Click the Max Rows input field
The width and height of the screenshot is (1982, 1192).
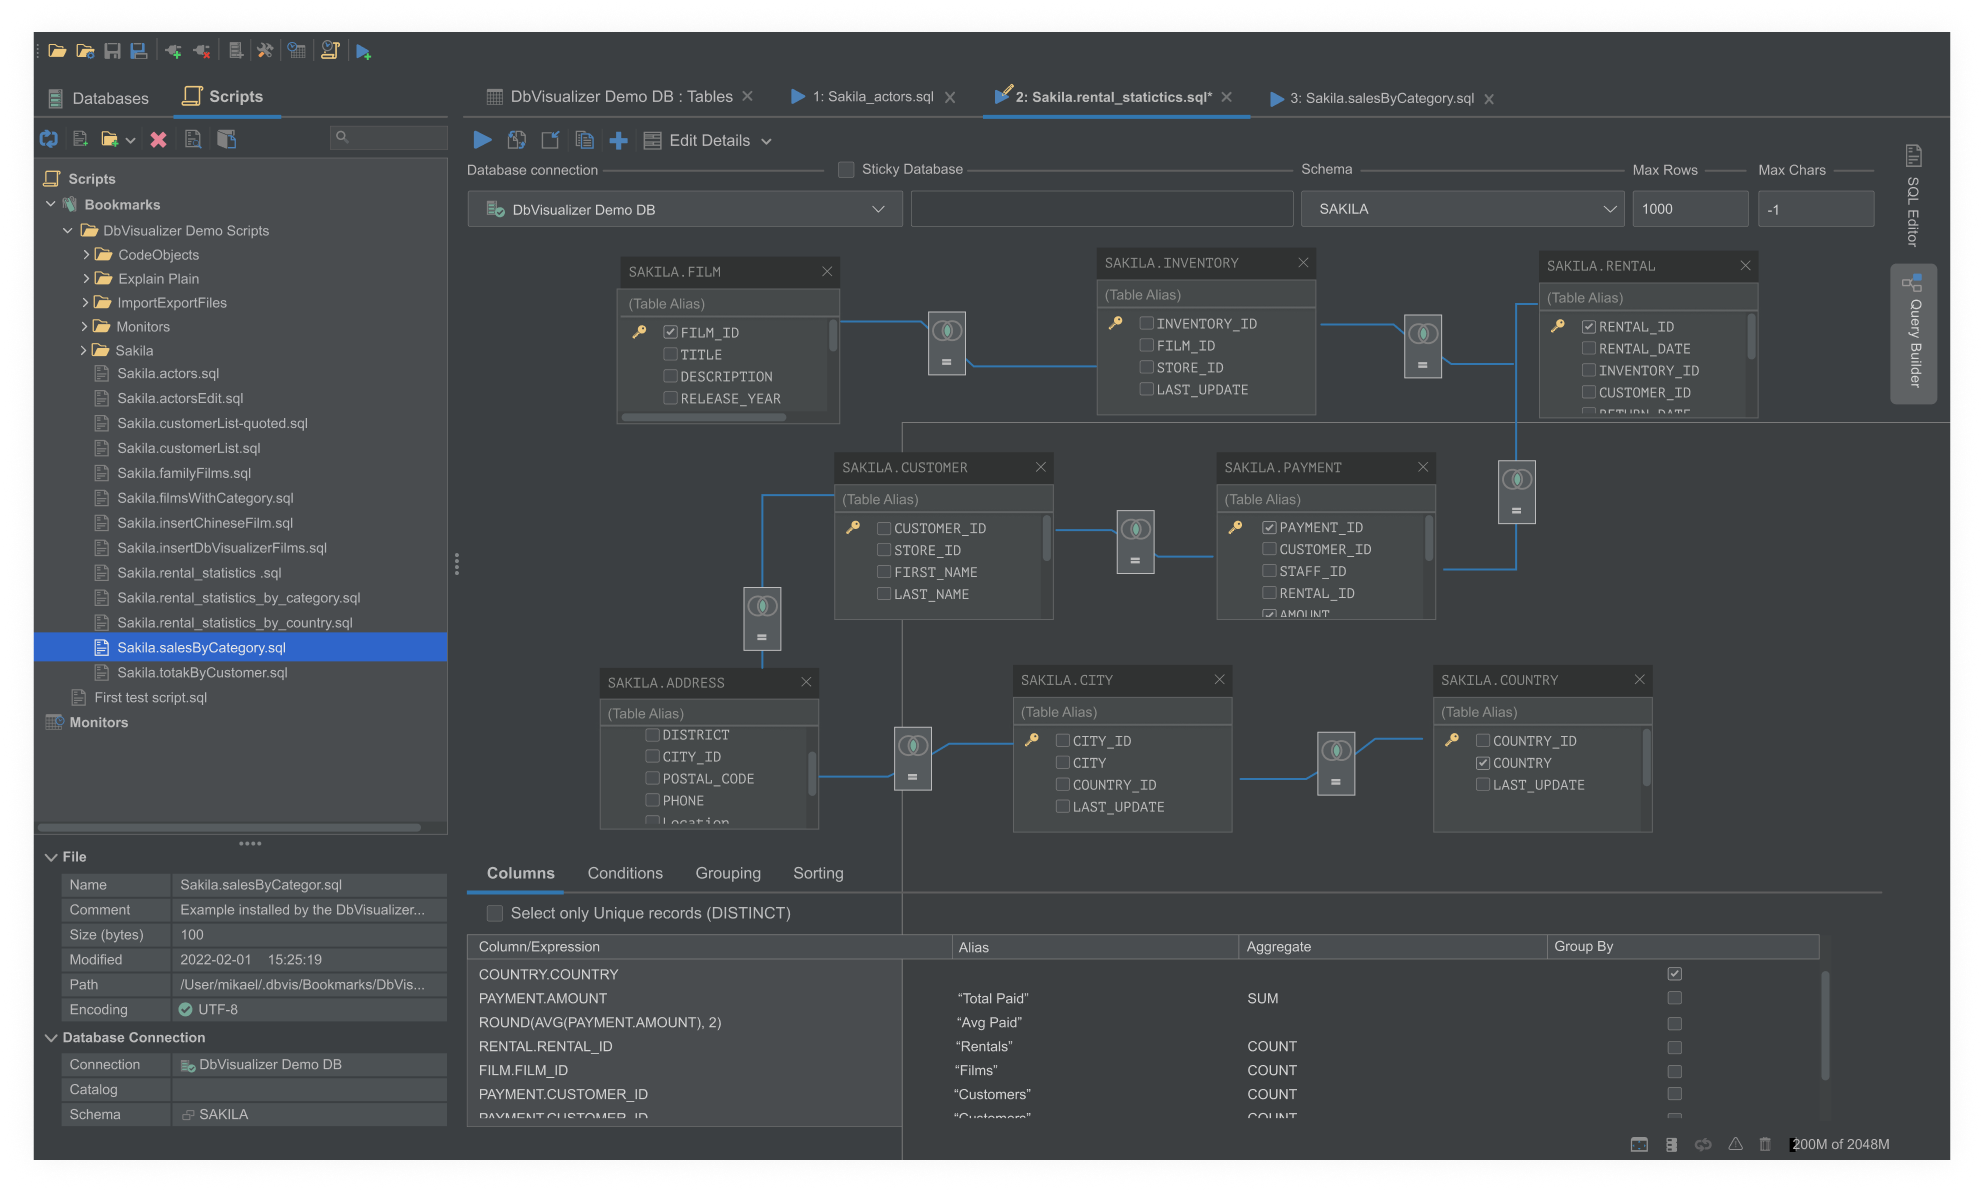pos(1690,208)
